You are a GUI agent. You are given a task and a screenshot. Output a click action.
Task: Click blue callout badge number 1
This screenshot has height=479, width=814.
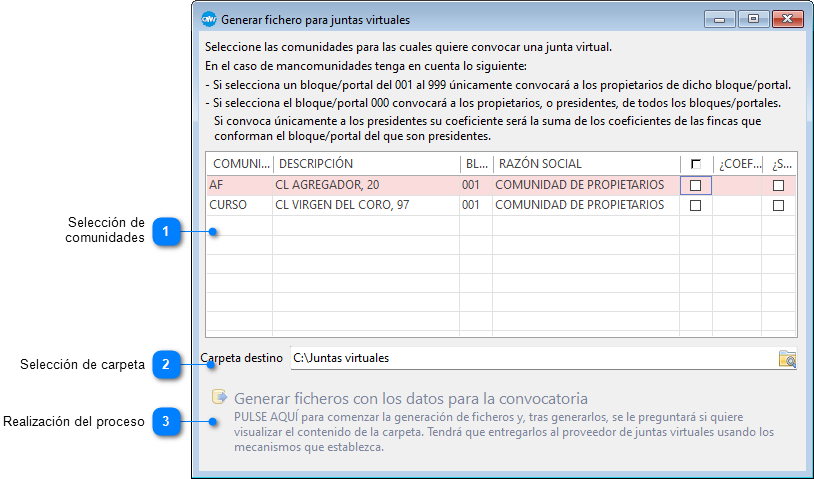166,232
